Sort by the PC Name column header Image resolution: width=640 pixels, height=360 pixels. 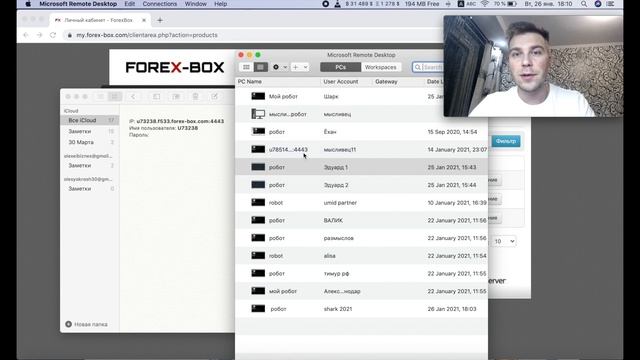(249, 82)
